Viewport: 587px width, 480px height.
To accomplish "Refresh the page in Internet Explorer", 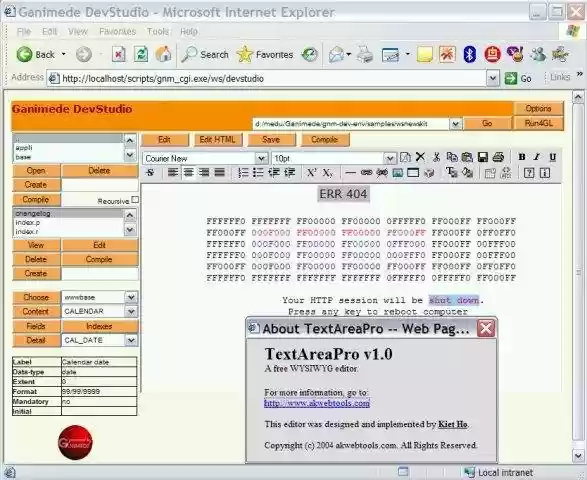I will coord(141,55).
